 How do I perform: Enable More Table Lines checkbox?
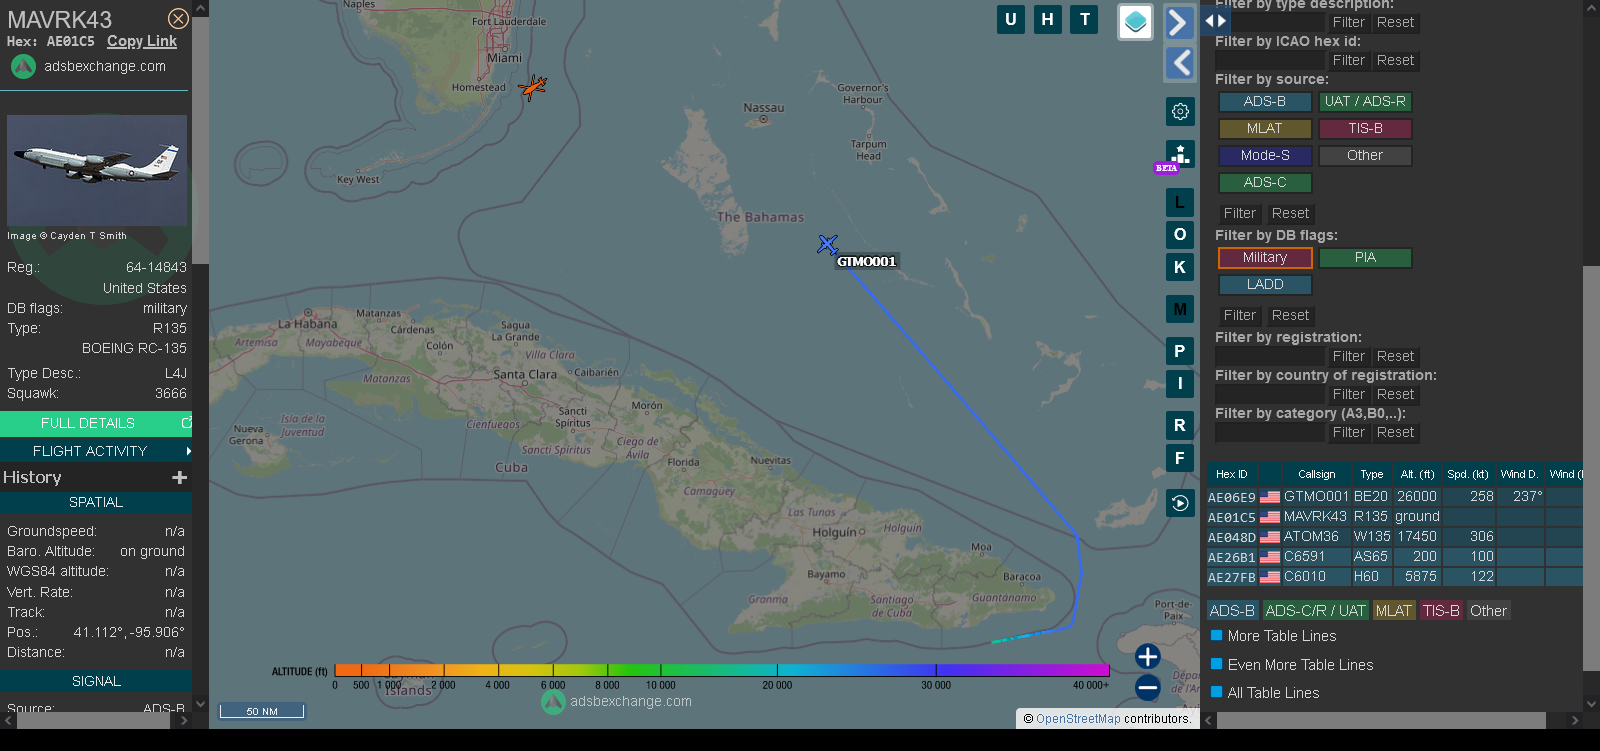pos(1217,635)
